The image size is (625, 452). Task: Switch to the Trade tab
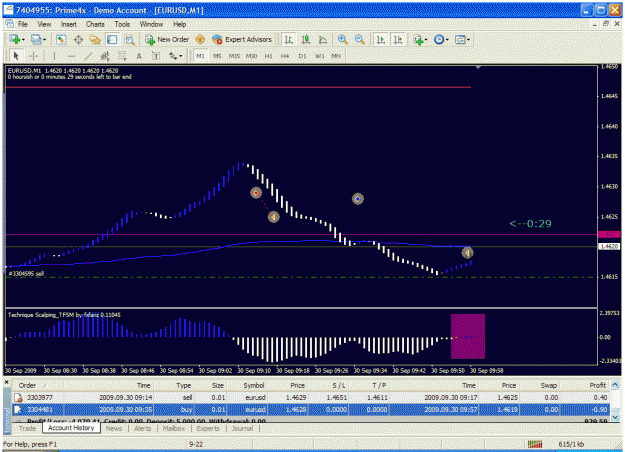pos(27,428)
